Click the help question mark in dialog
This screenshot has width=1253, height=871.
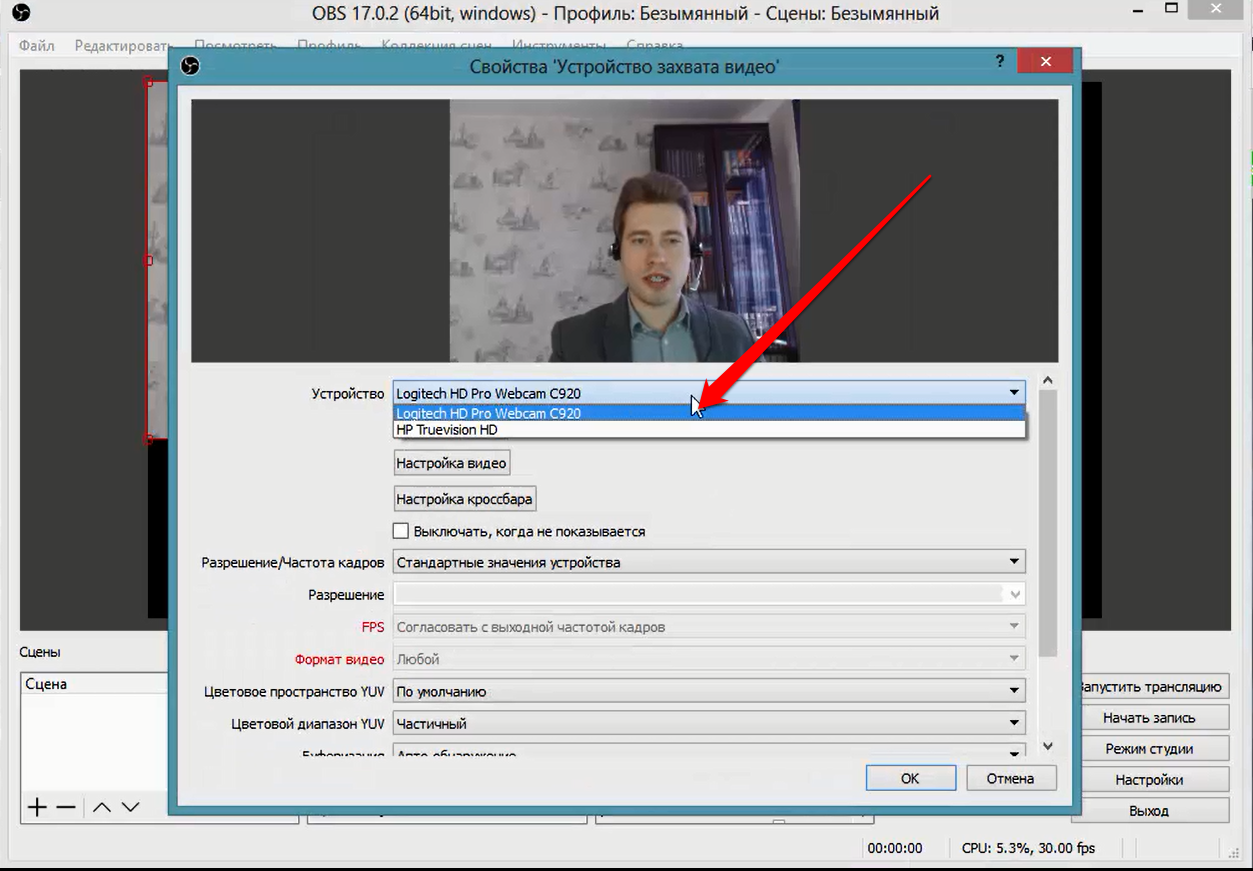pos(999,62)
